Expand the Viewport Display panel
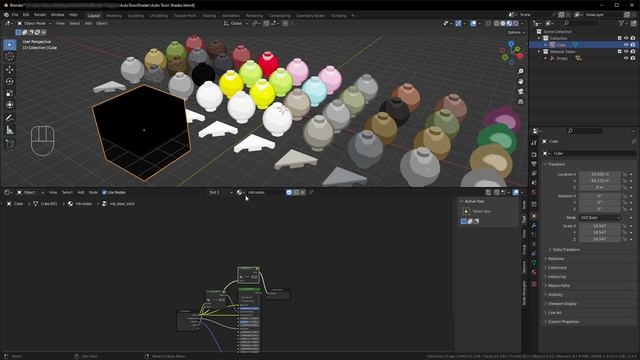Screen dimensions: 640x360 pos(562,304)
